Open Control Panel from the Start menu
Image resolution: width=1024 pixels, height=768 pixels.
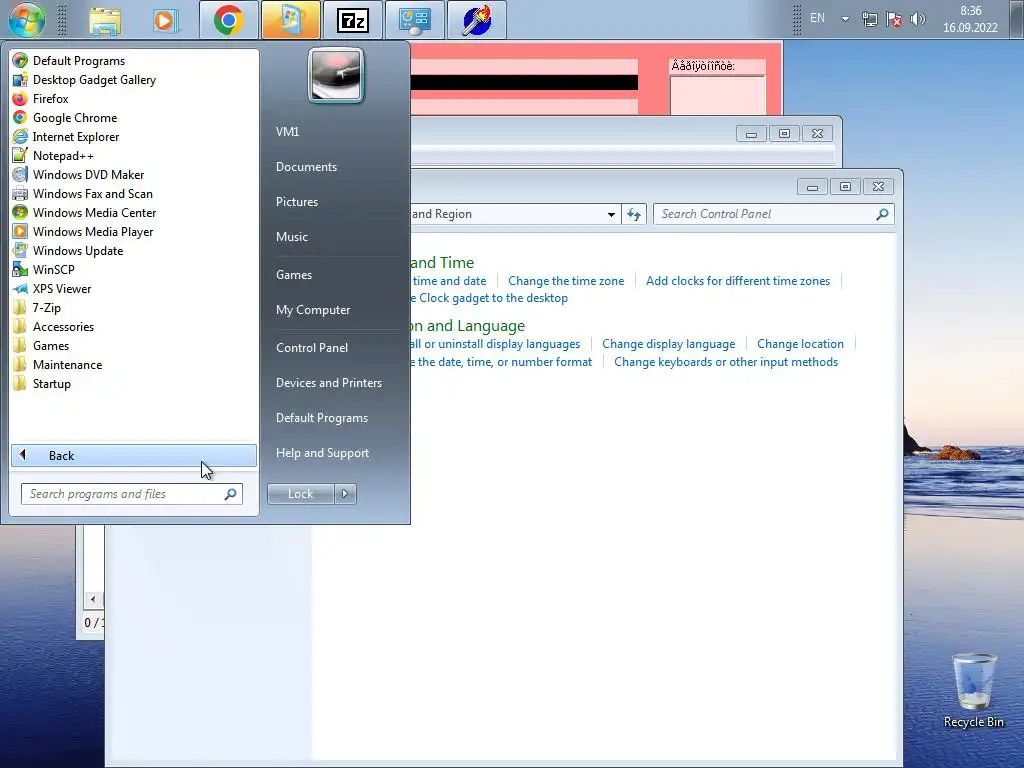pyautogui.click(x=312, y=347)
